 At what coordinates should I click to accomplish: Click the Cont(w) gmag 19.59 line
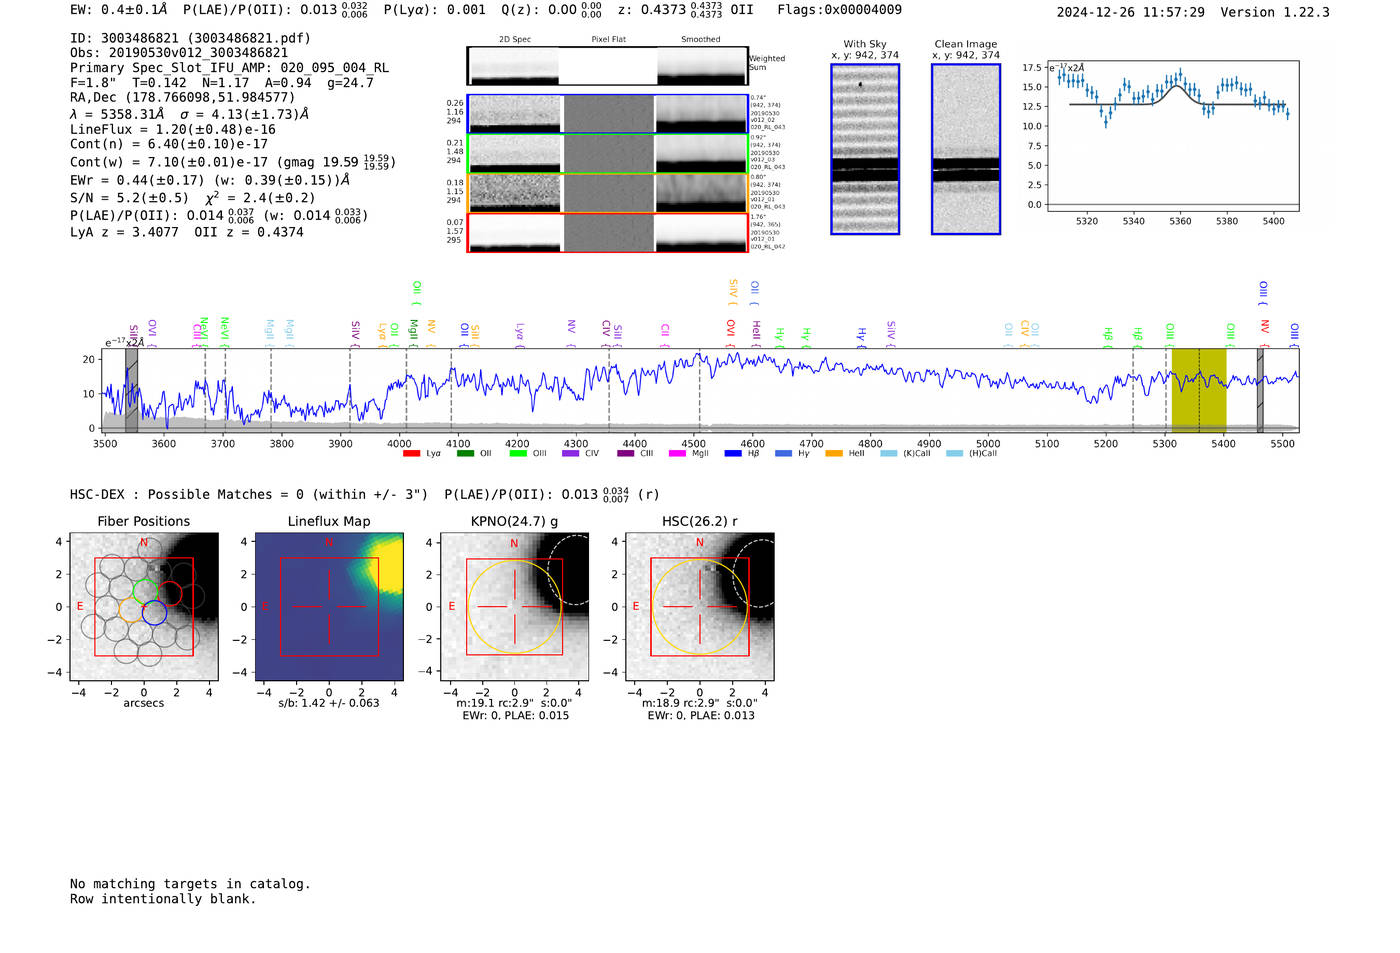pyautogui.click(x=233, y=161)
